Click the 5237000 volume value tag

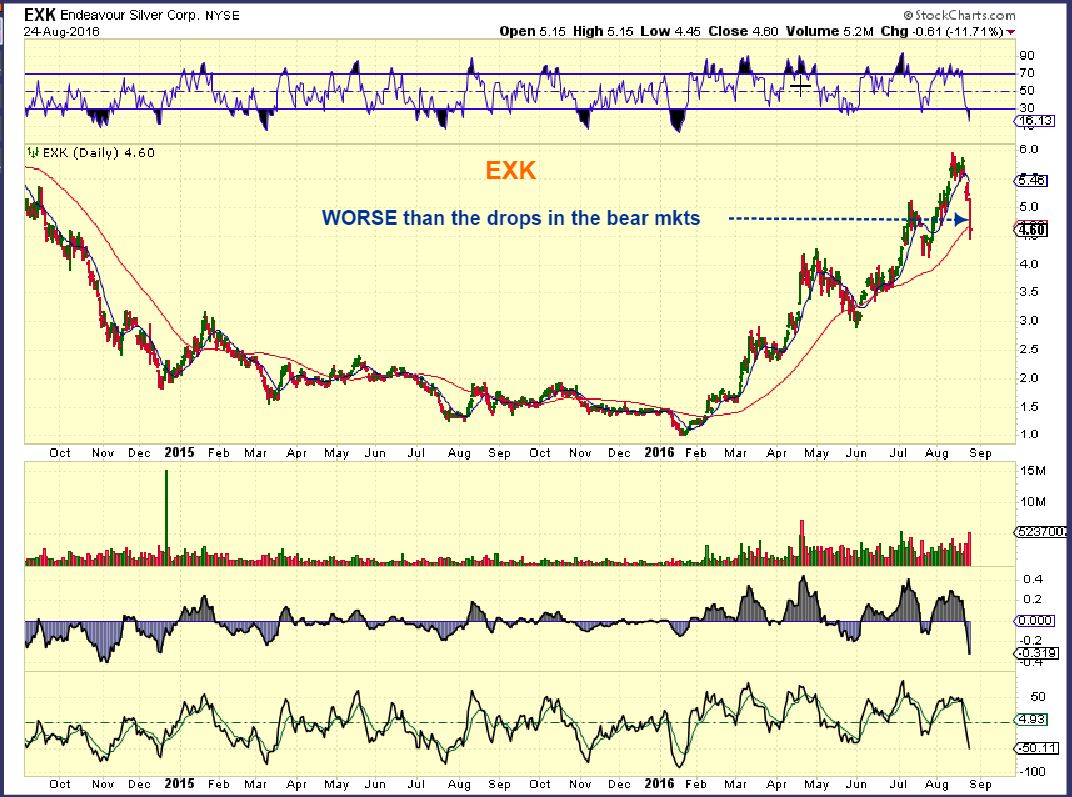point(1042,532)
